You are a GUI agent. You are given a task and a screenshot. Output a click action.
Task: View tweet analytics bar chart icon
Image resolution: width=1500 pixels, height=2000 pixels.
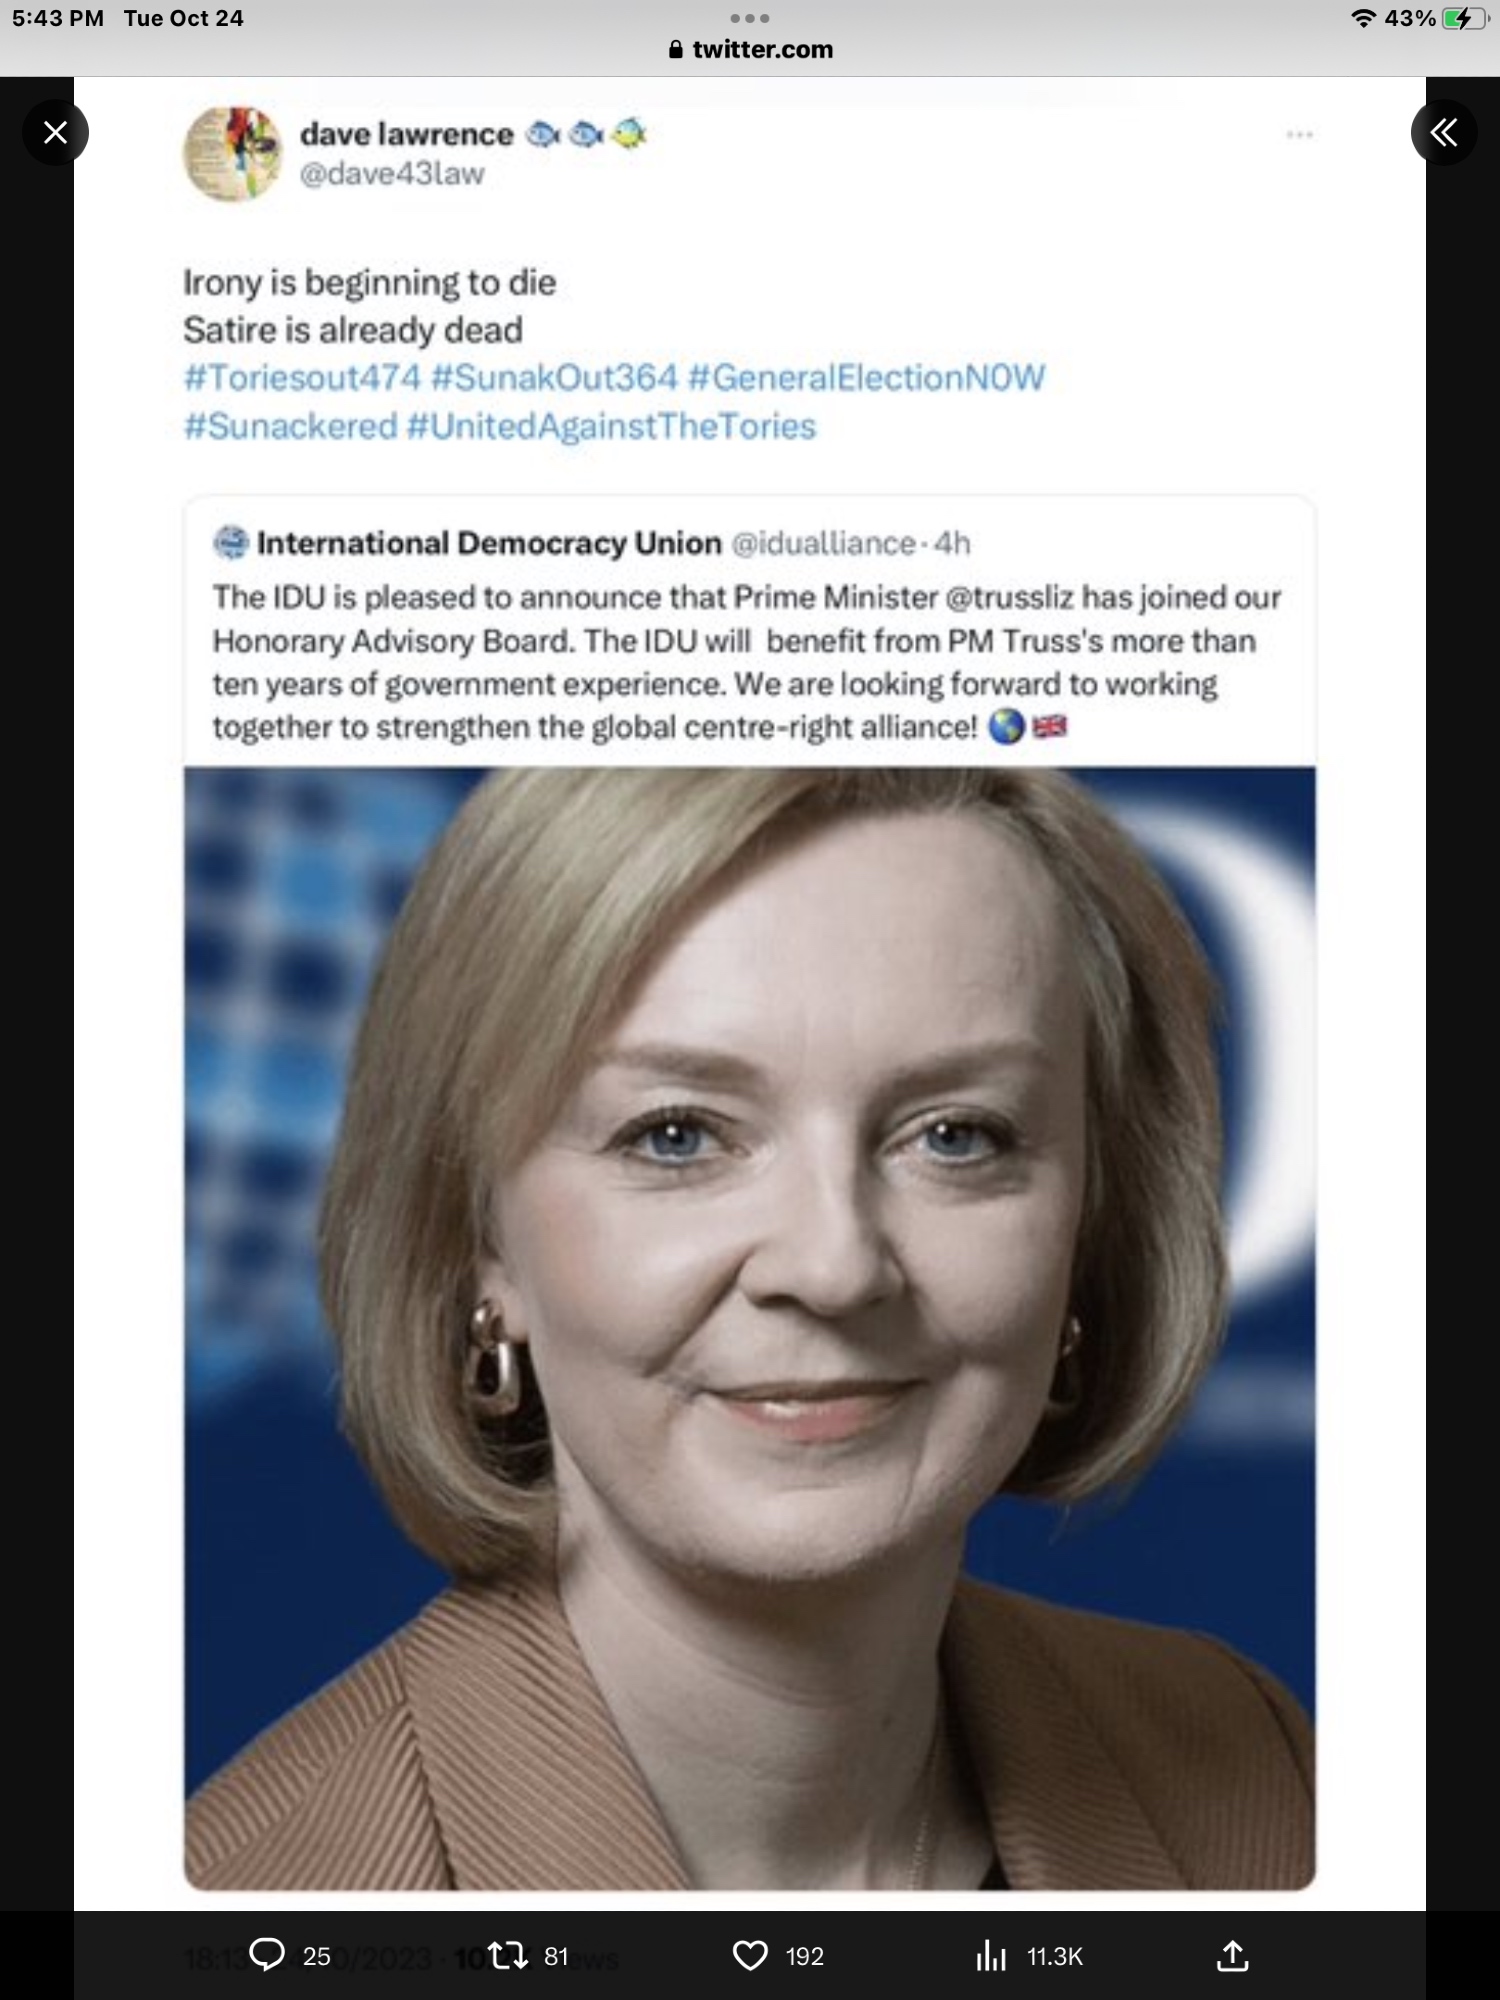click(991, 1955)
